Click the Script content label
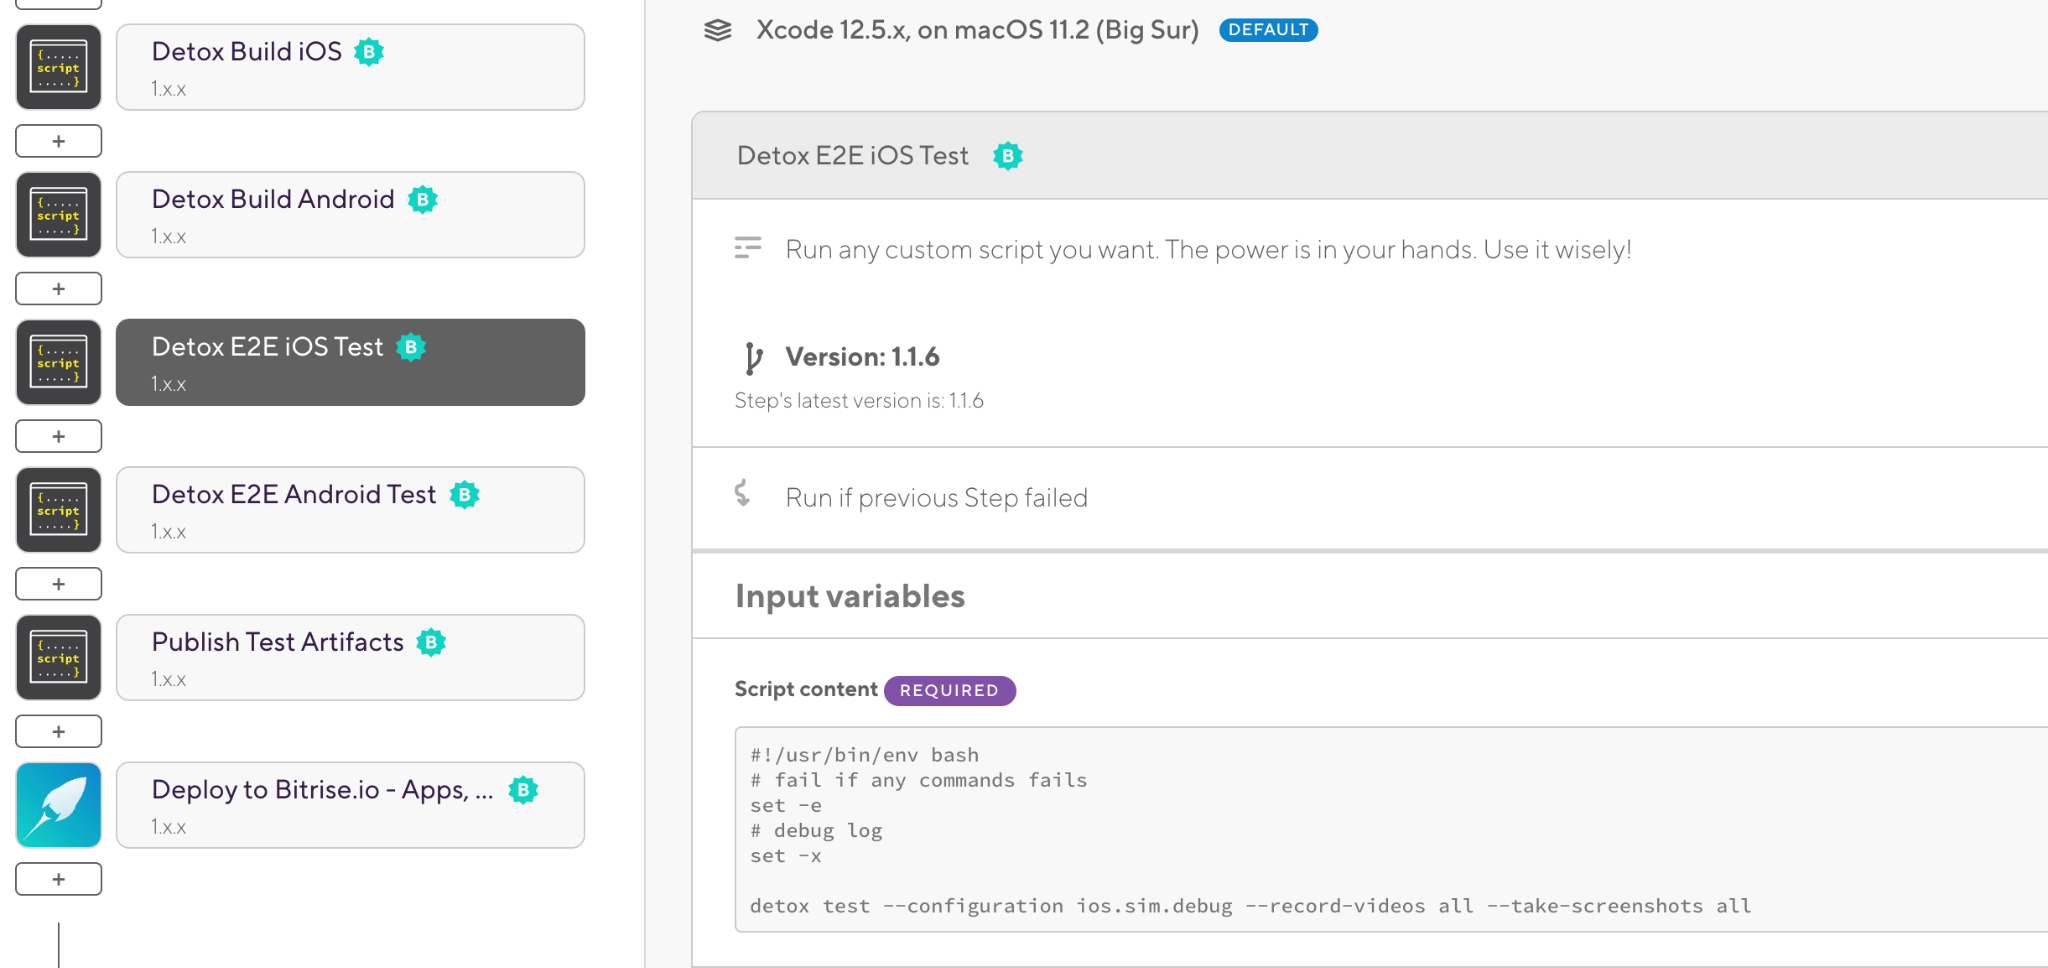 [806, 689]
